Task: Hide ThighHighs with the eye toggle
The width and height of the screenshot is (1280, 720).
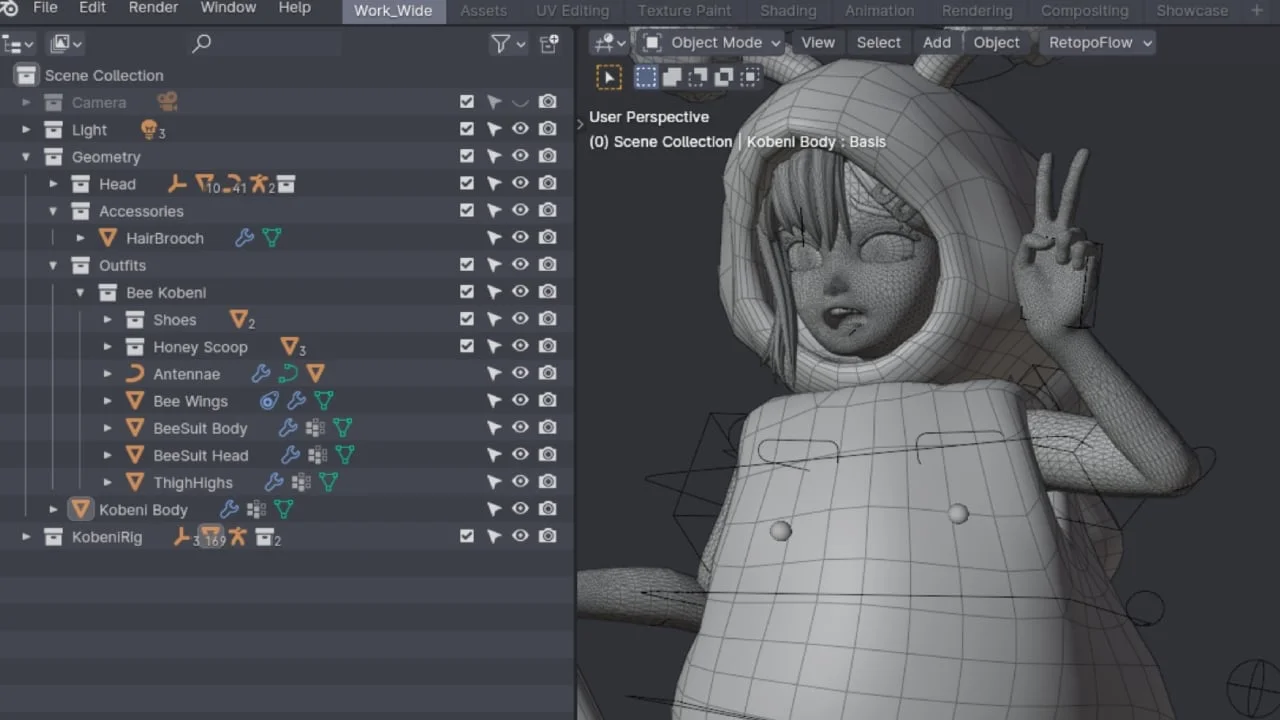Action: [x=520, y=481]
